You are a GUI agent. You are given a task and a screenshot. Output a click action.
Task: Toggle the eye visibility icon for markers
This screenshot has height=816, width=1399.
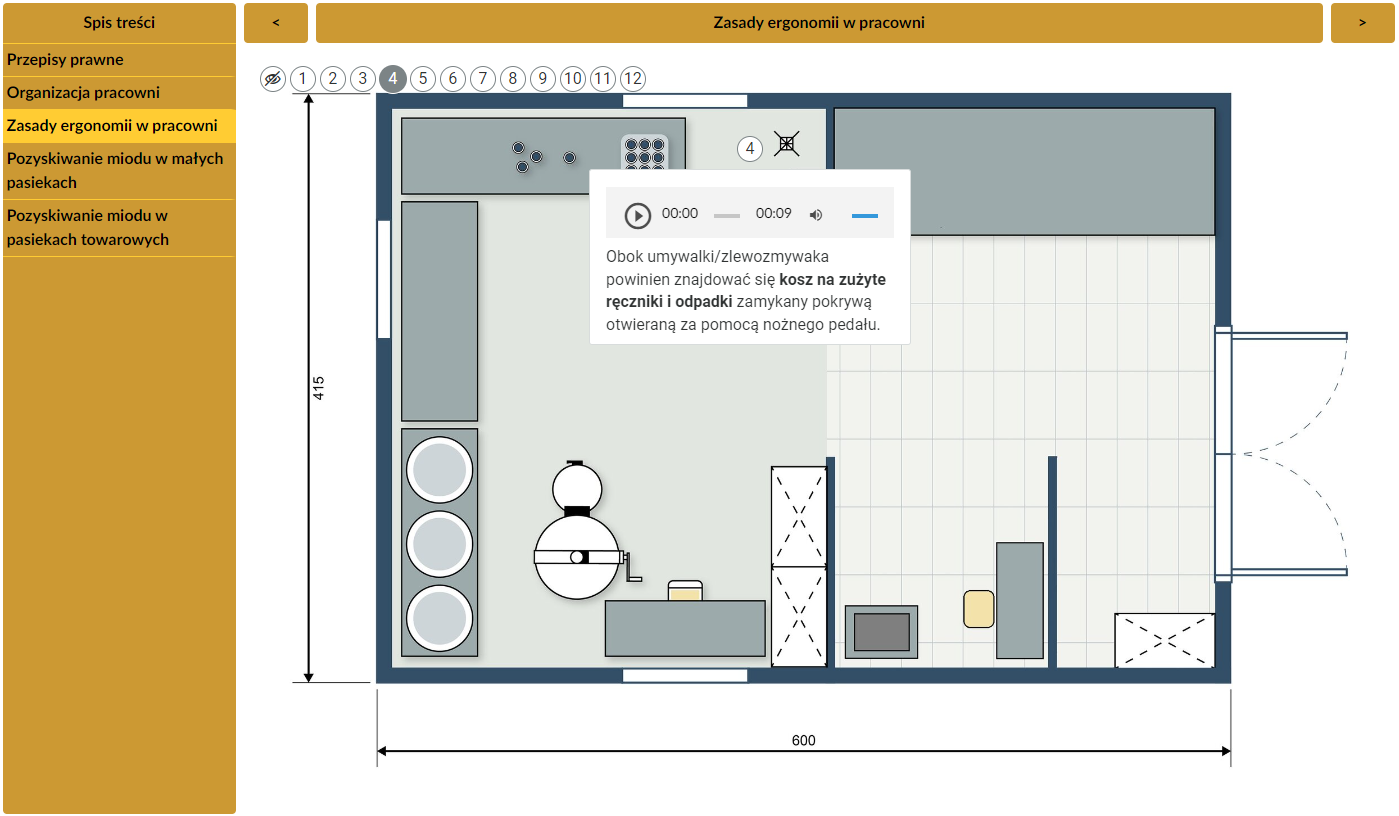pyautogui.click(x=273, y=79)
